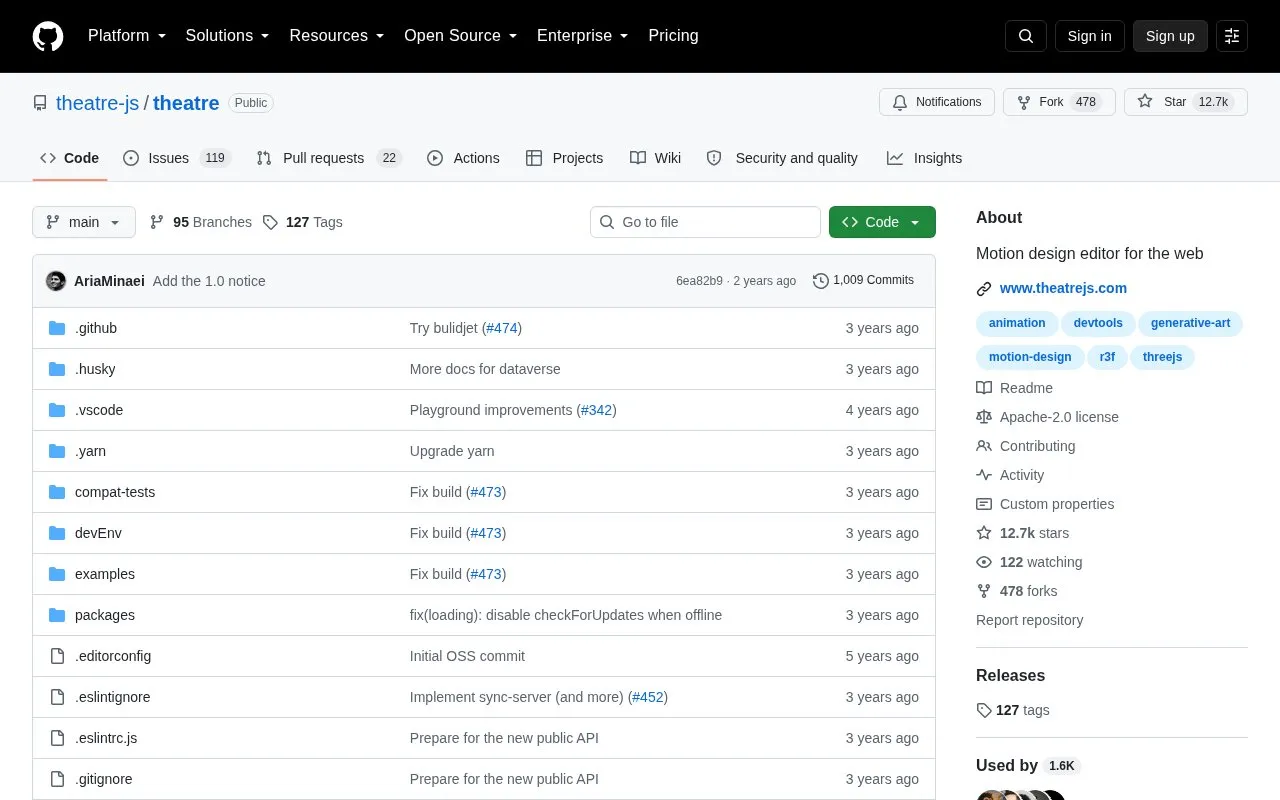This screenshot has height=800, width=1280.
Task: Switch to the Actions tab
Action: click(x=463, y=158)
